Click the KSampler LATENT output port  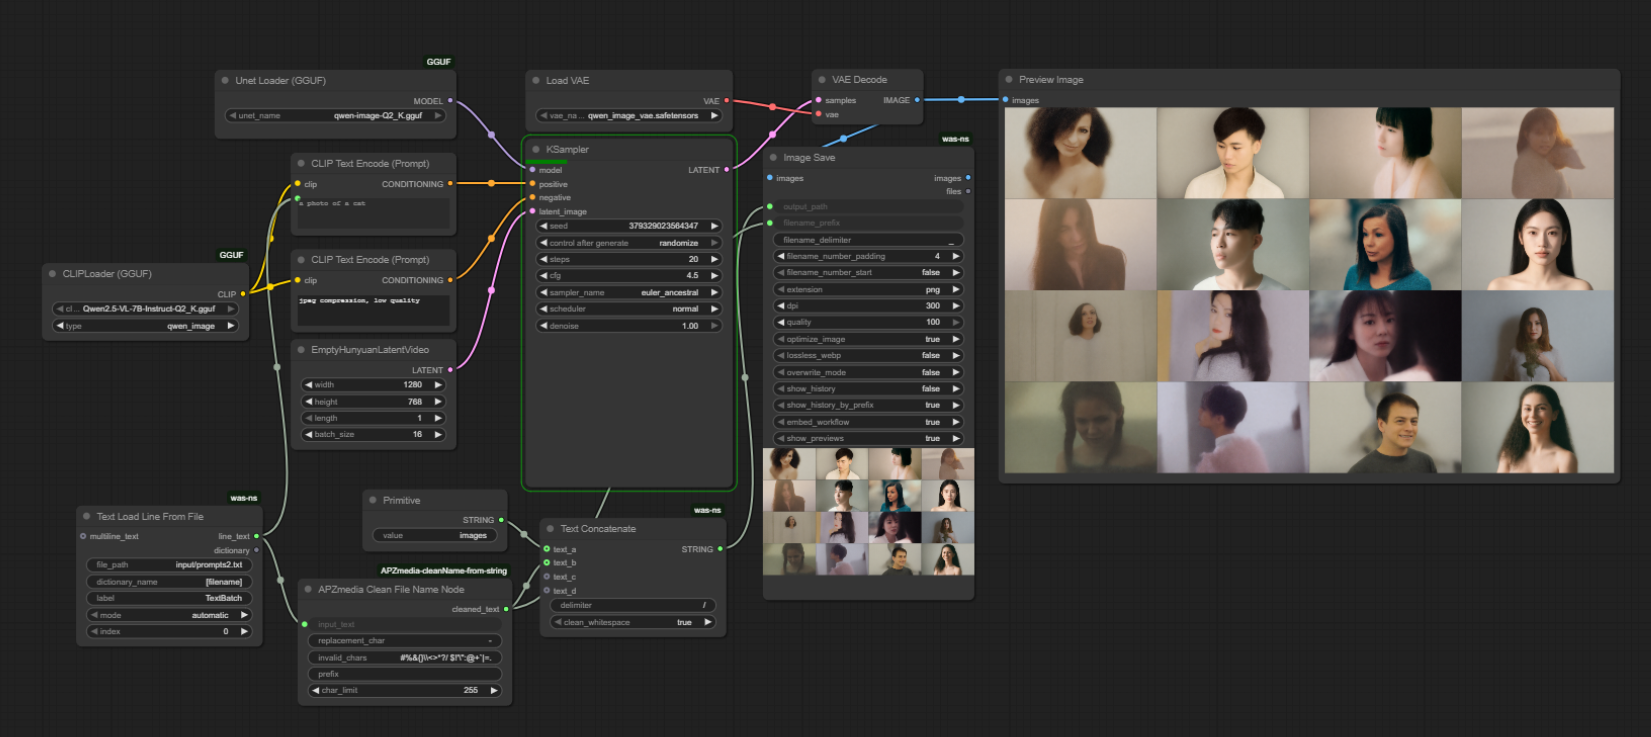[727, 170]
